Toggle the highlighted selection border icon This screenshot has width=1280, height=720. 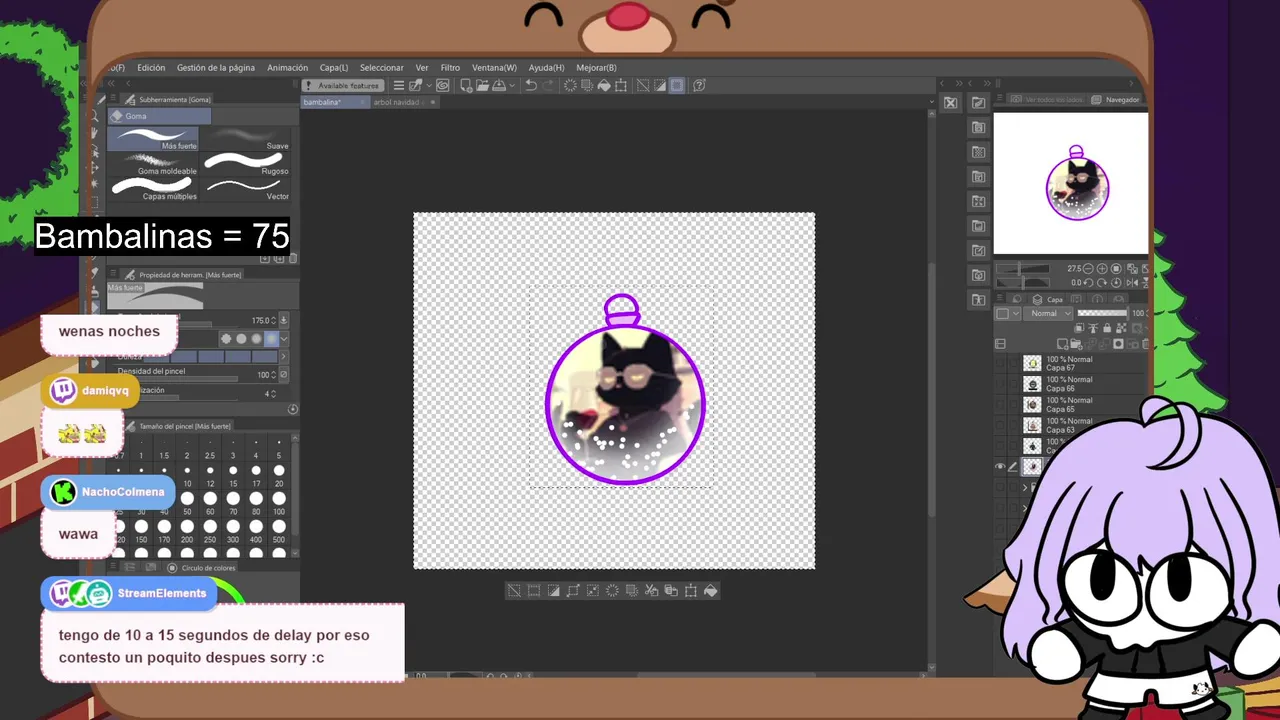(x=677, y=85)
